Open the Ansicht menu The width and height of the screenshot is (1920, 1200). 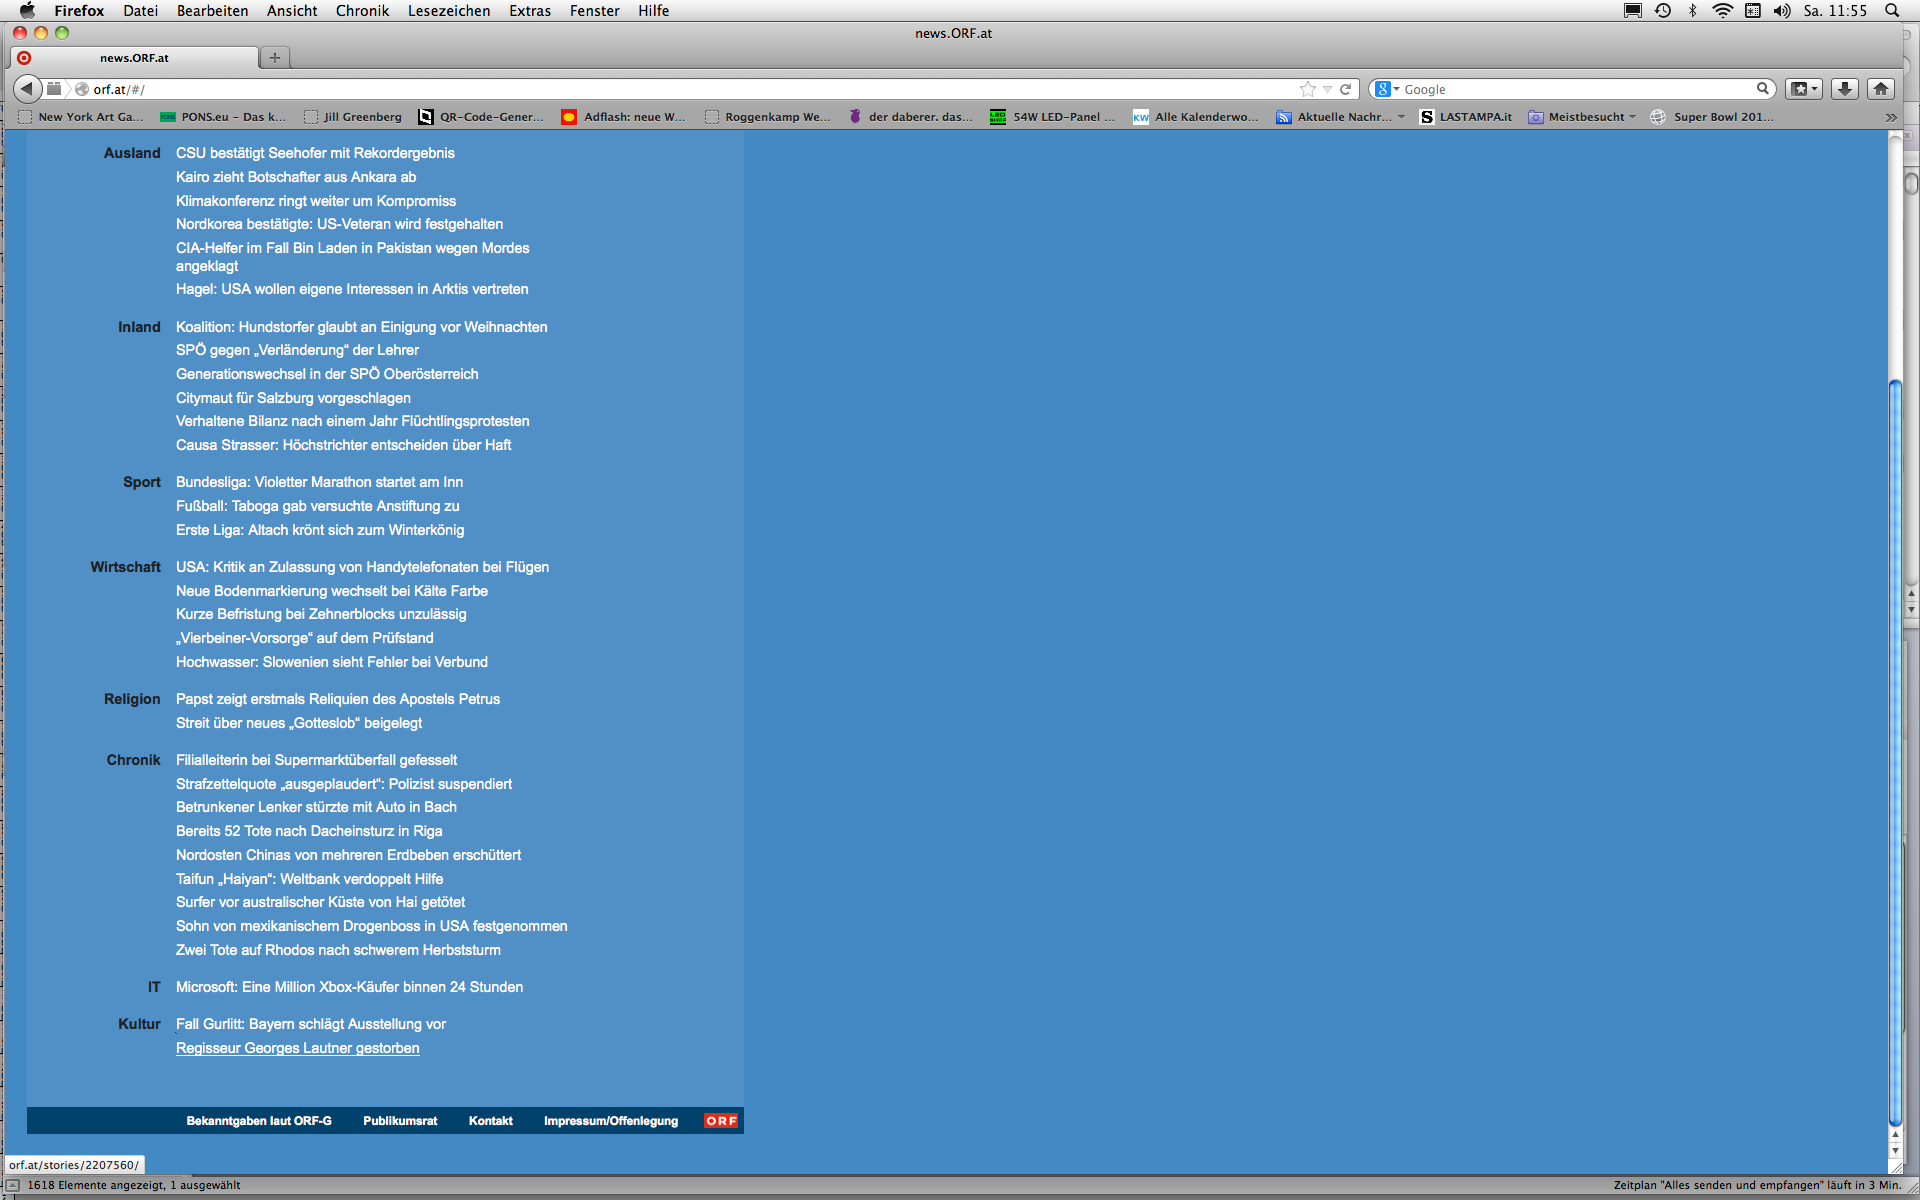[291, 10]
